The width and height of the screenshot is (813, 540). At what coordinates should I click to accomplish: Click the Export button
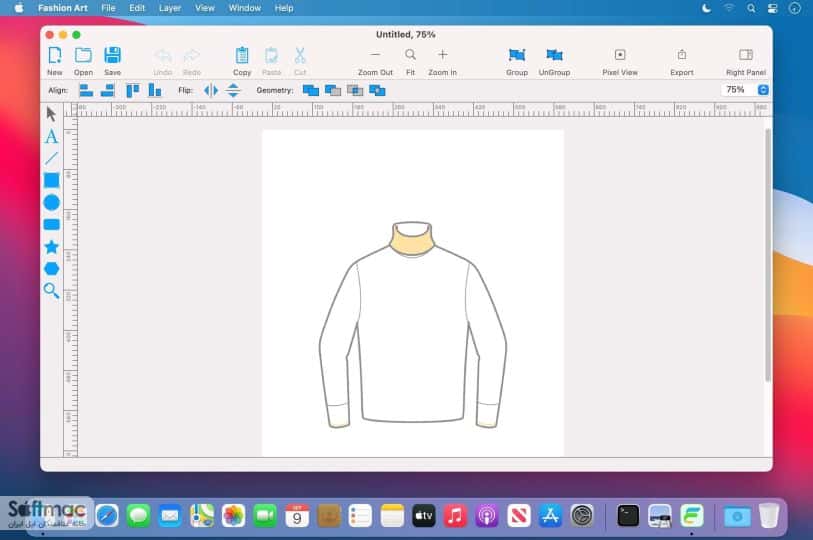click(x=681, y=61)
